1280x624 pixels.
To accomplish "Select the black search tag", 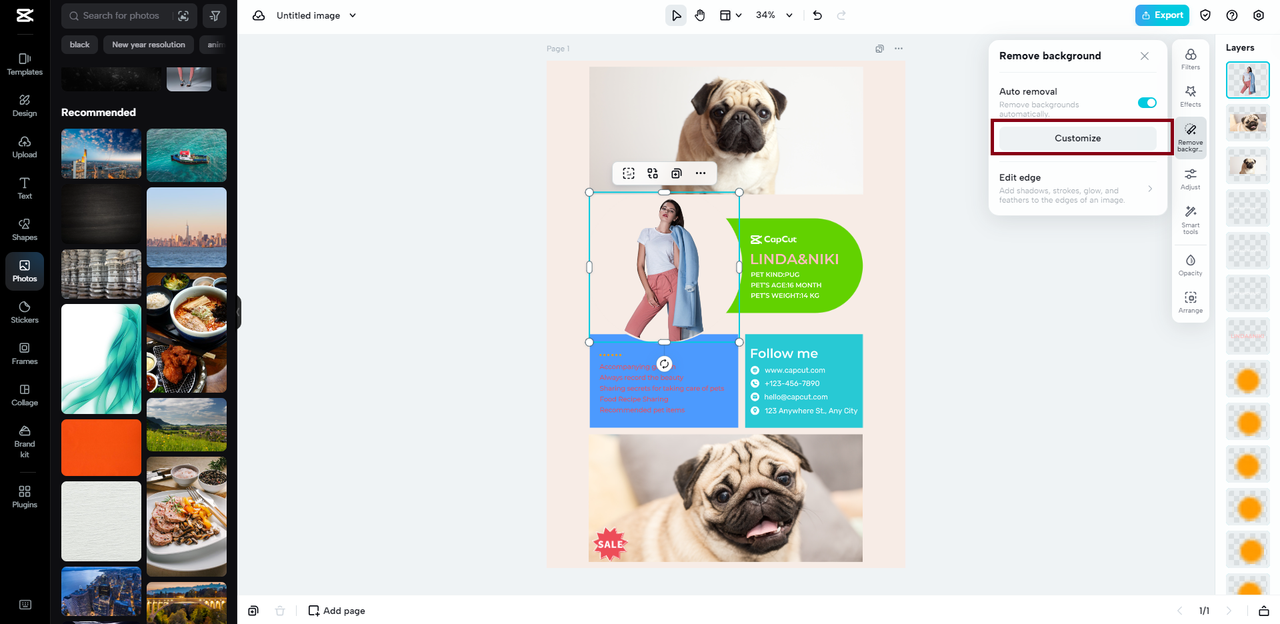I will point(80,44).
